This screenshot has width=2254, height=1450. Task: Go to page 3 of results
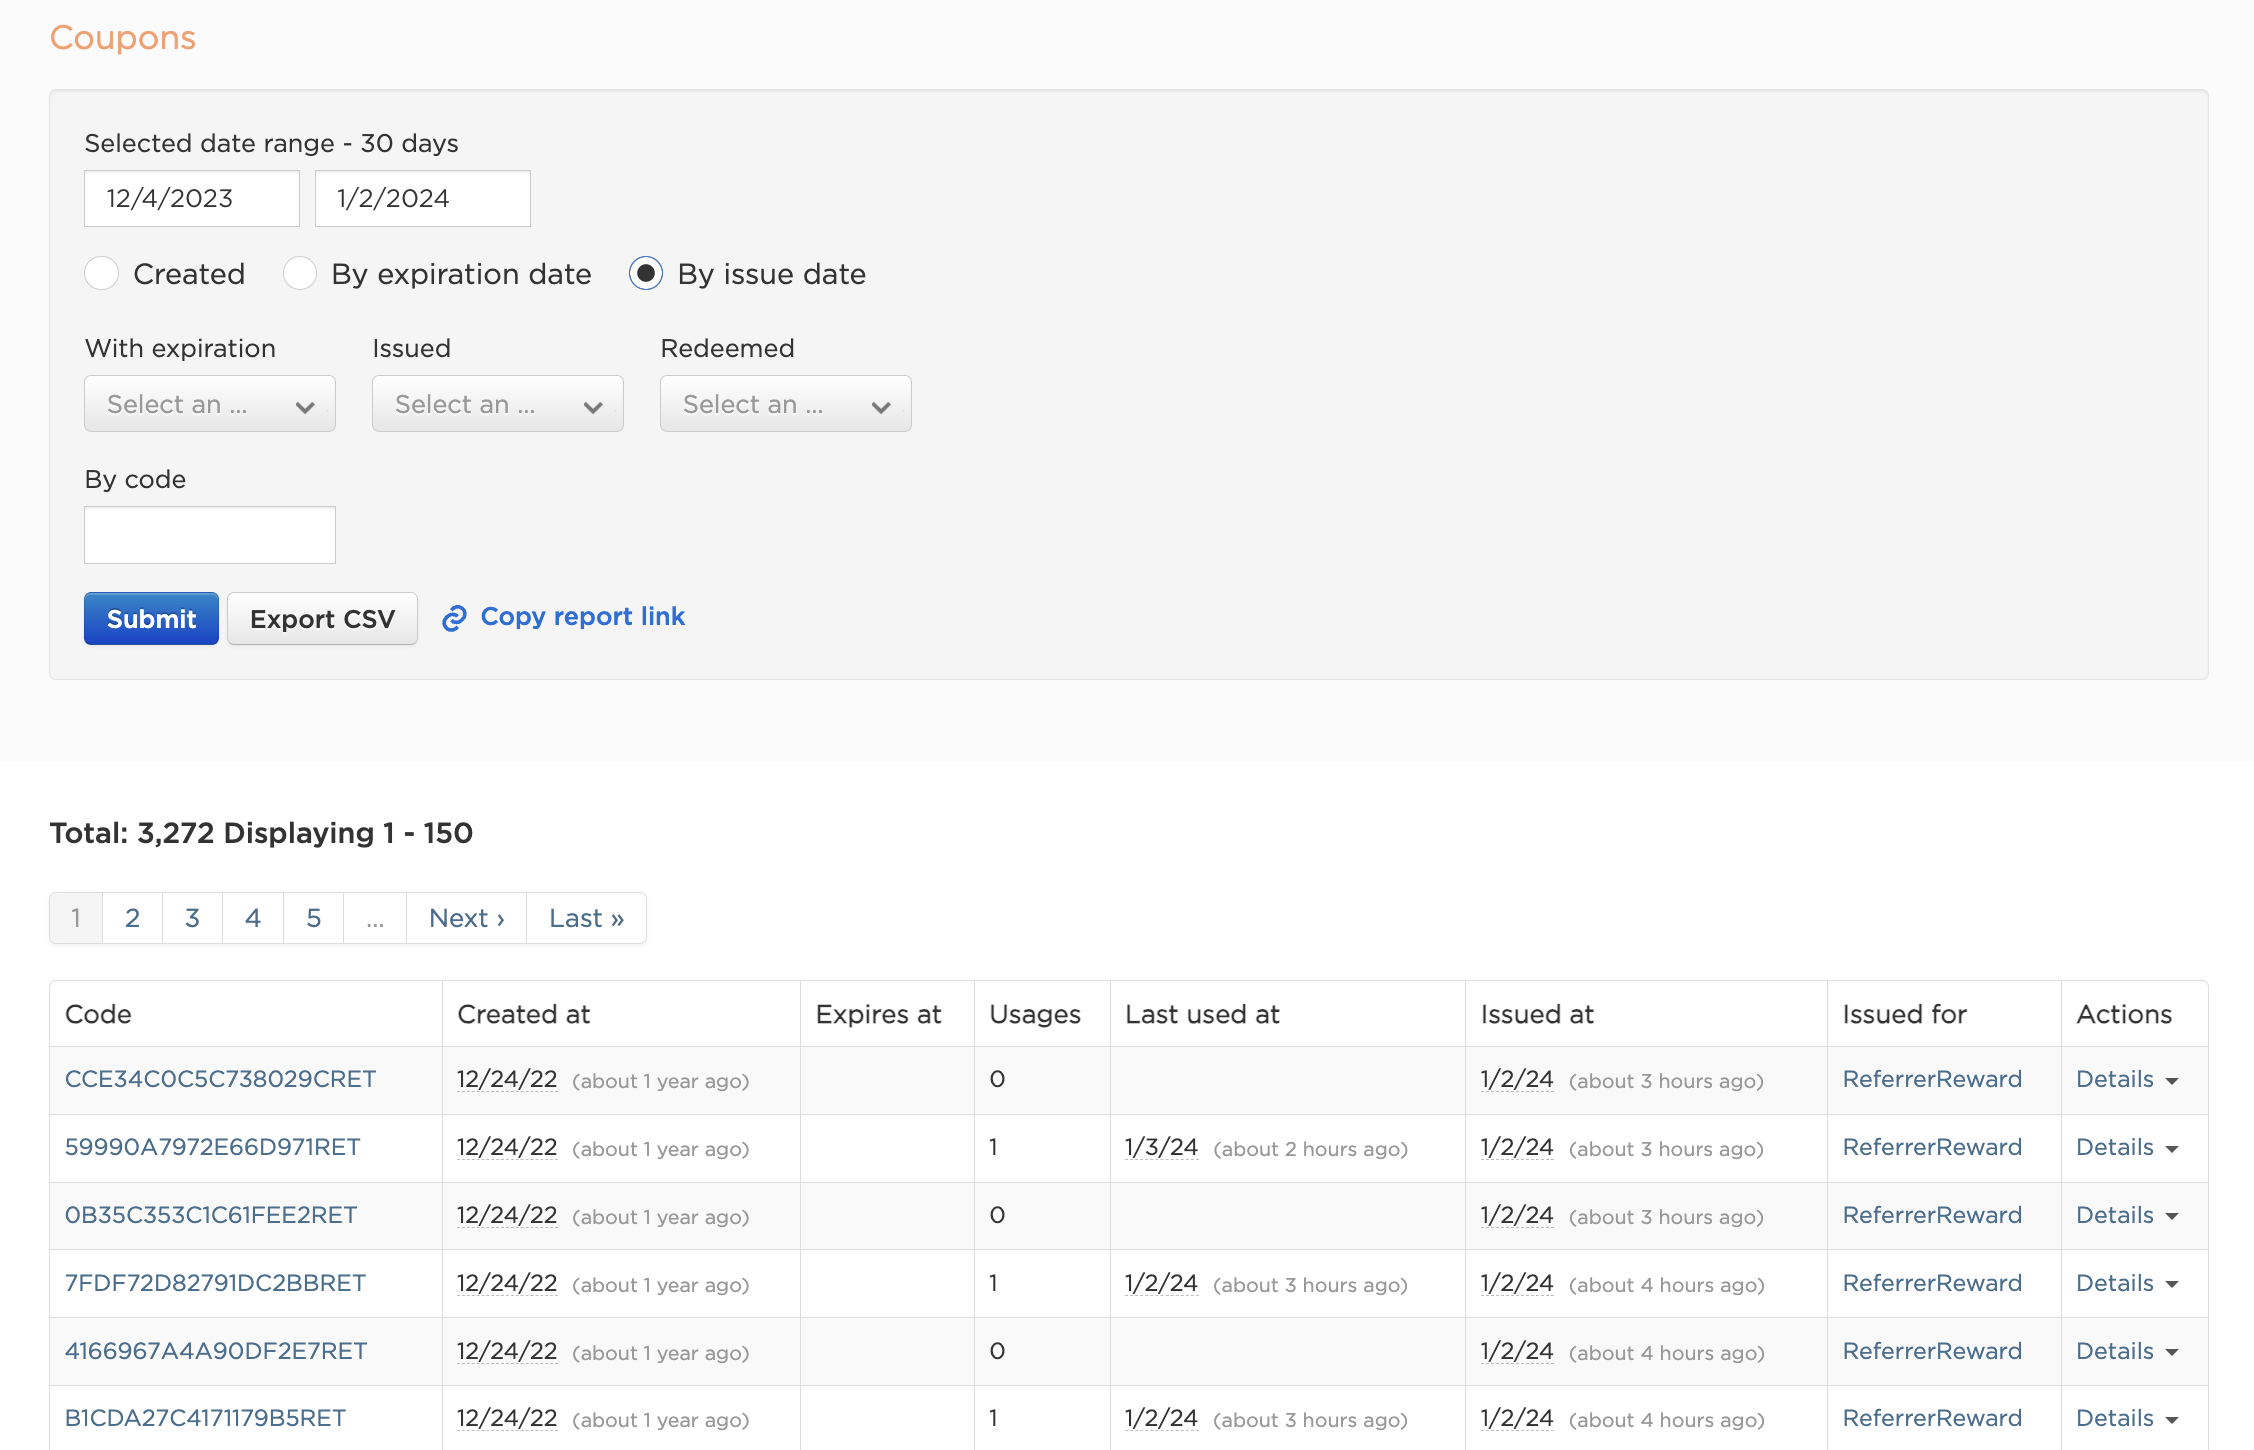(x=193, y=918)
